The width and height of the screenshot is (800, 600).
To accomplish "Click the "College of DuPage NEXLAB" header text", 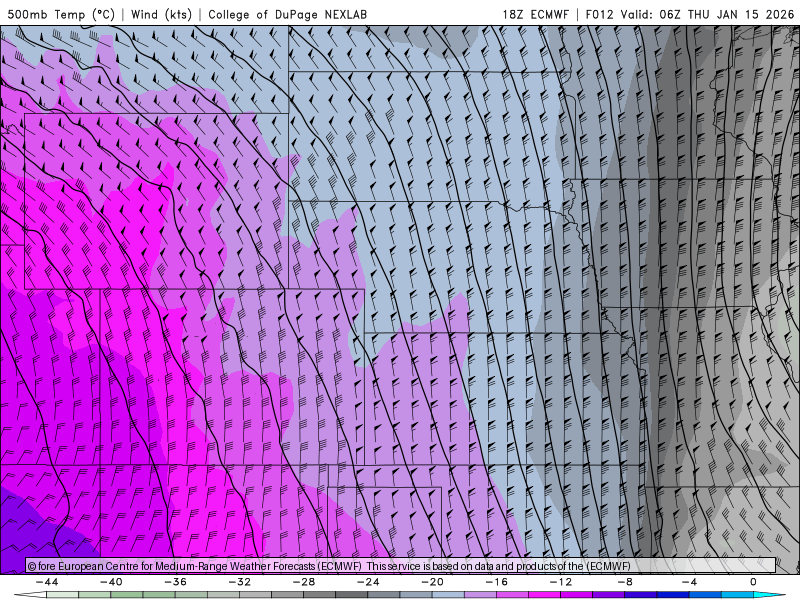I will coord(287,14).
